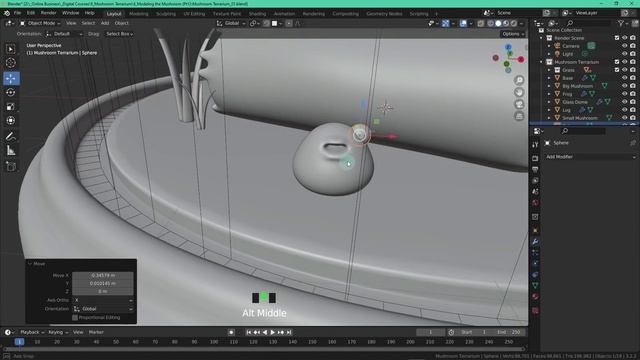Switch to Rendered viewport shading
640x360 pixels.
(x=514, y=23)
